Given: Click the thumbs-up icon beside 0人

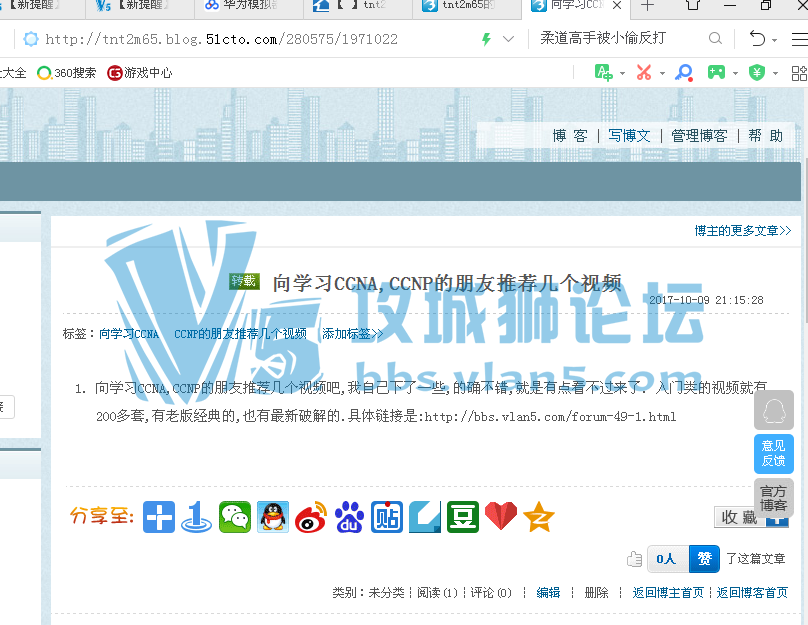Looking at the screenshot, I should pyautogui.click(x=634, y=559).
